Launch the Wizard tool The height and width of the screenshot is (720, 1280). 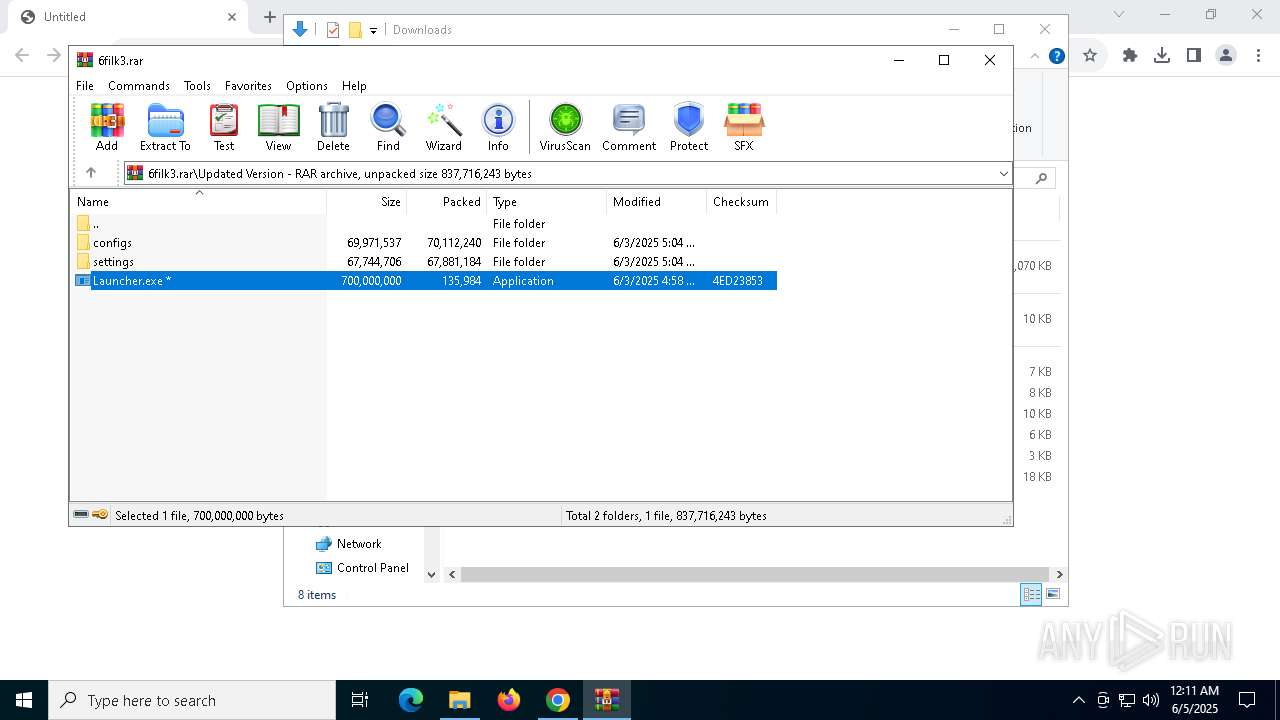click(x=443, y=127)
